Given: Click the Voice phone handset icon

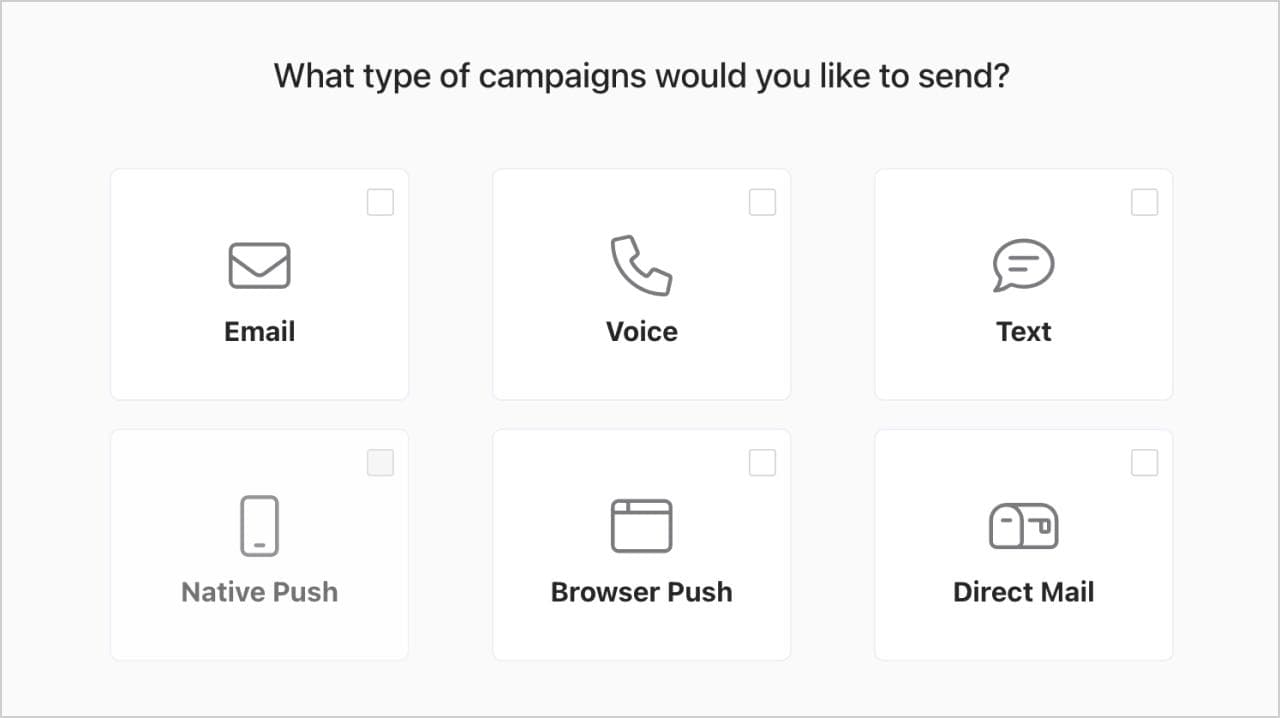Looking at the screenshot, I should [x=641, y=266].
